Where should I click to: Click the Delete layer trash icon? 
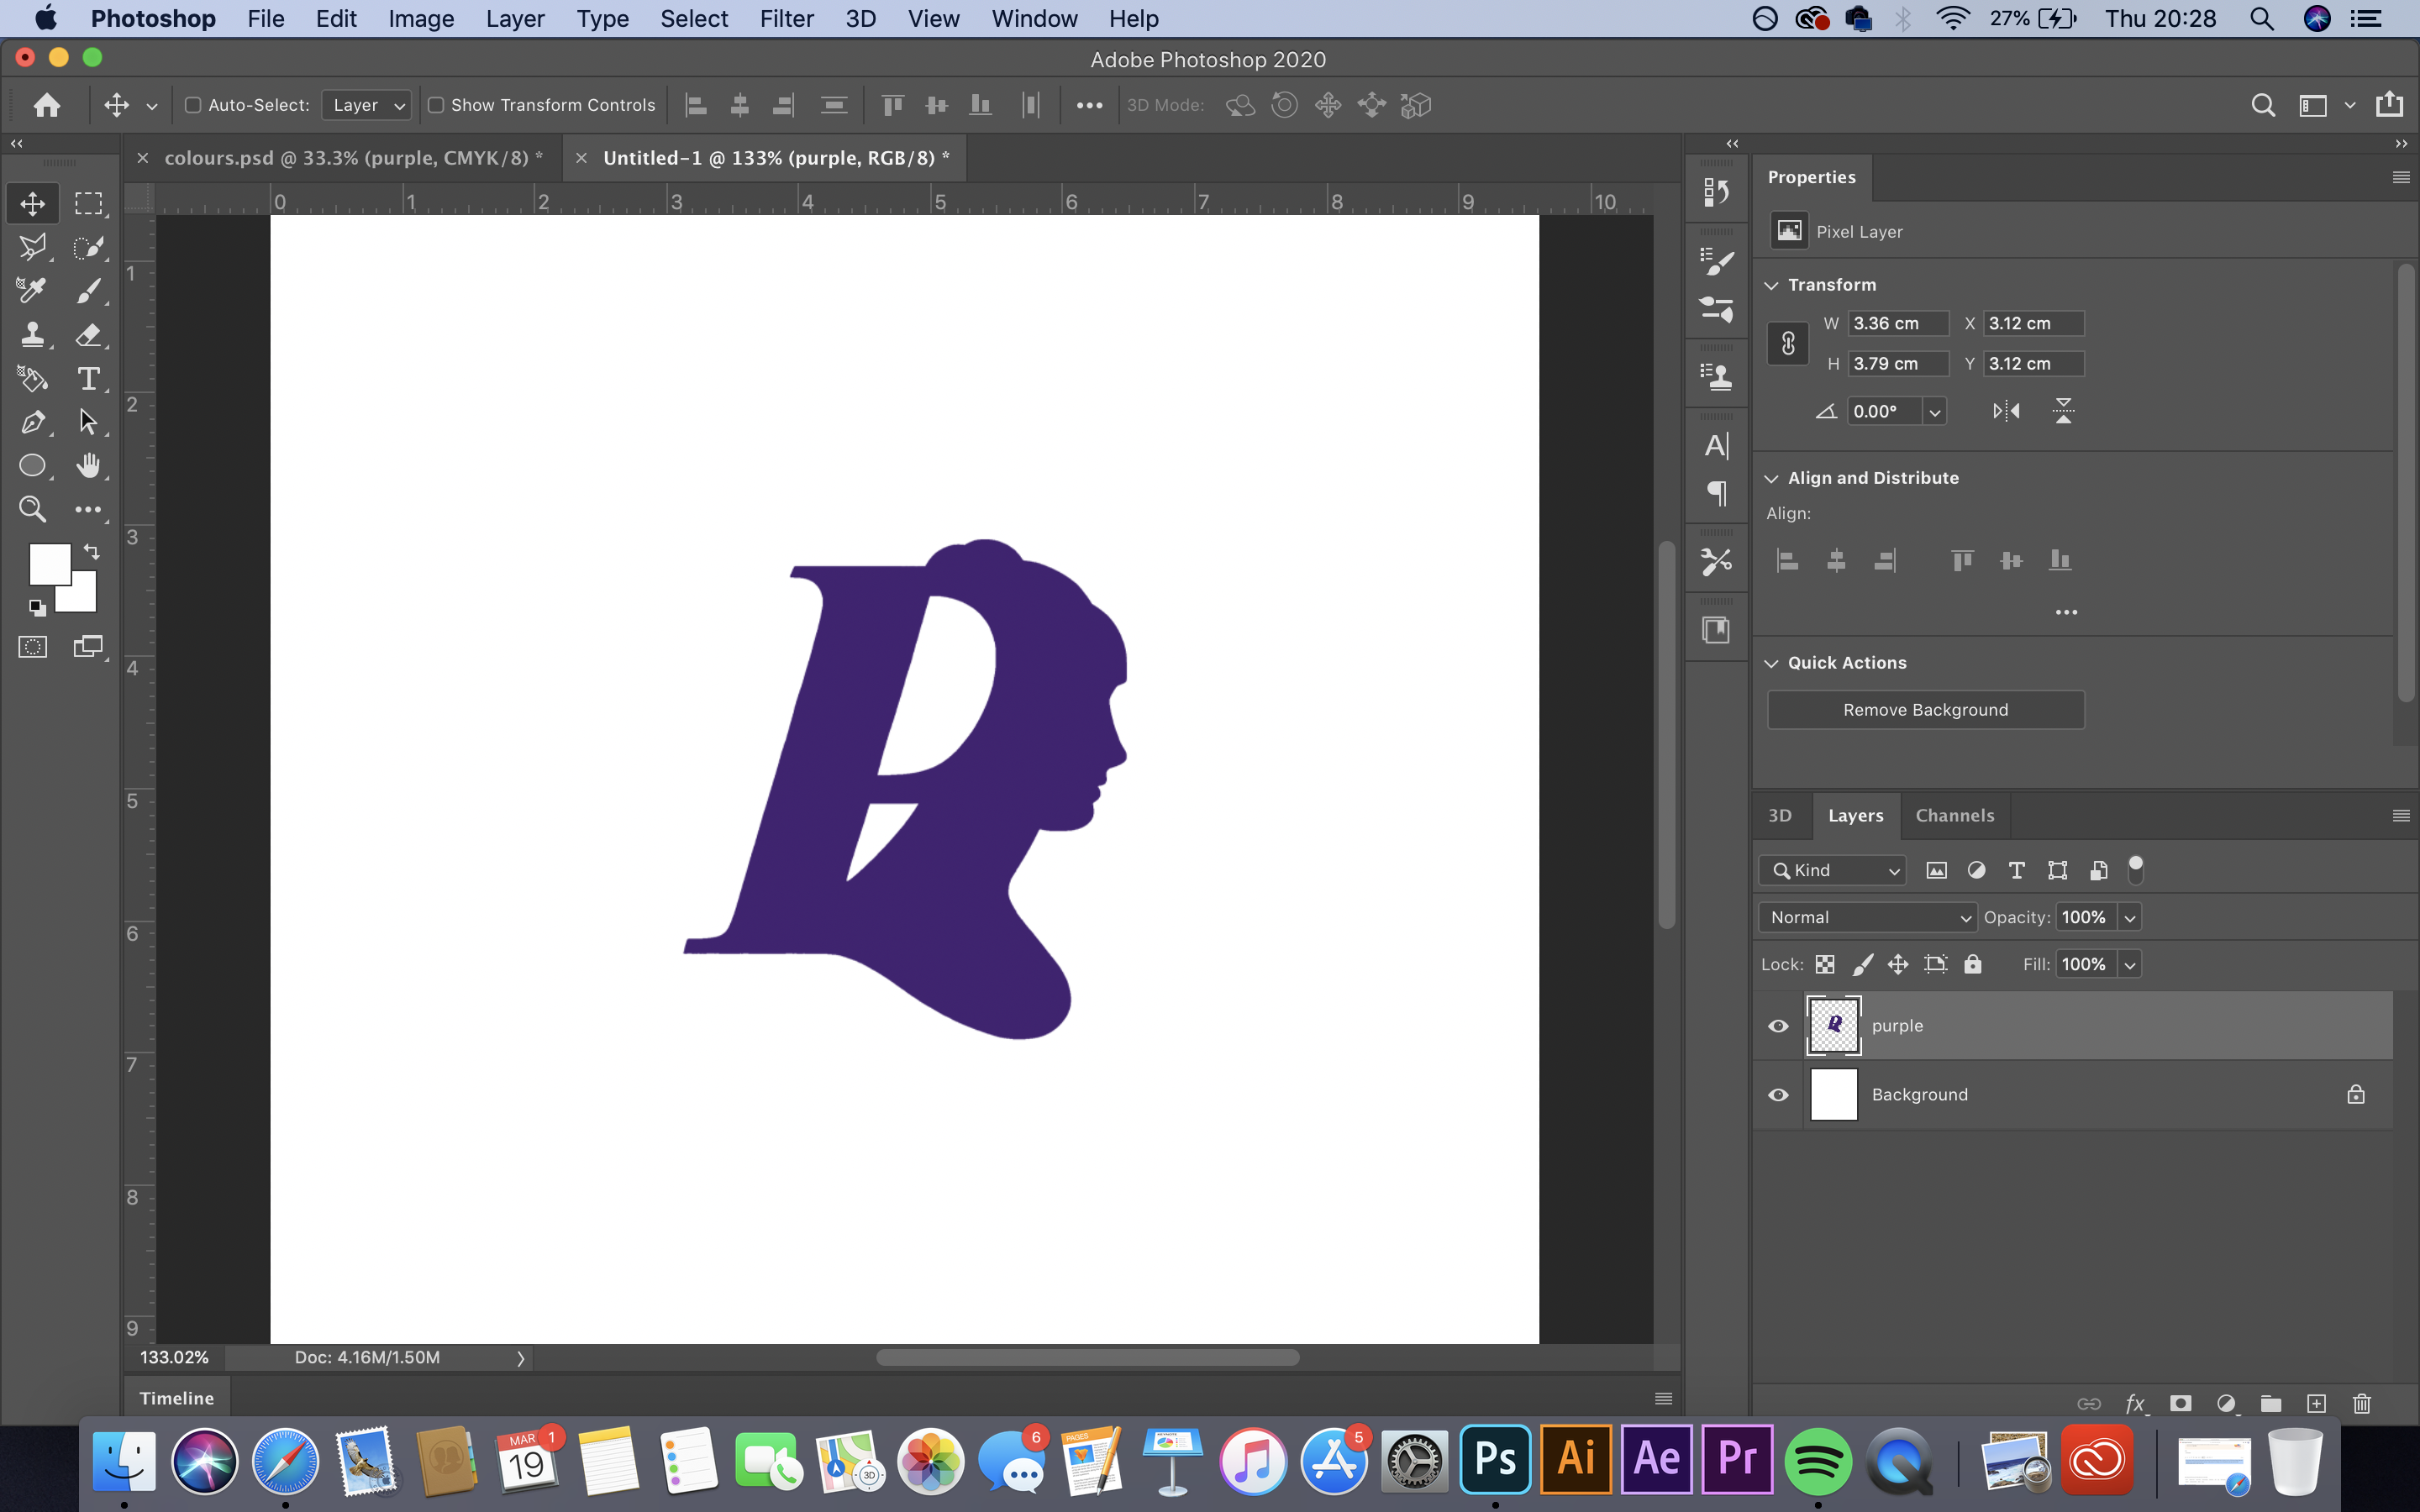click(x=2361, y=1403)
